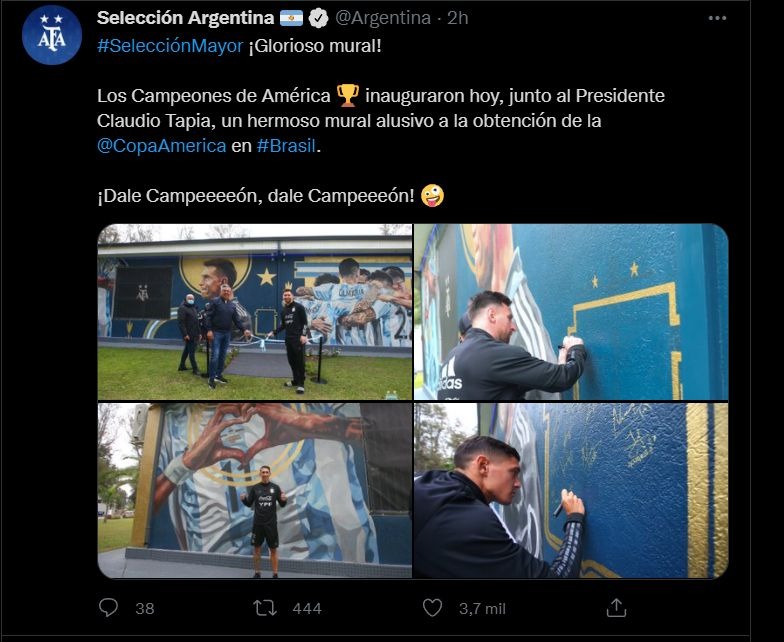Click the @Argentina handle
Viewport: 784px width, 642px height.
pos(382,18)
